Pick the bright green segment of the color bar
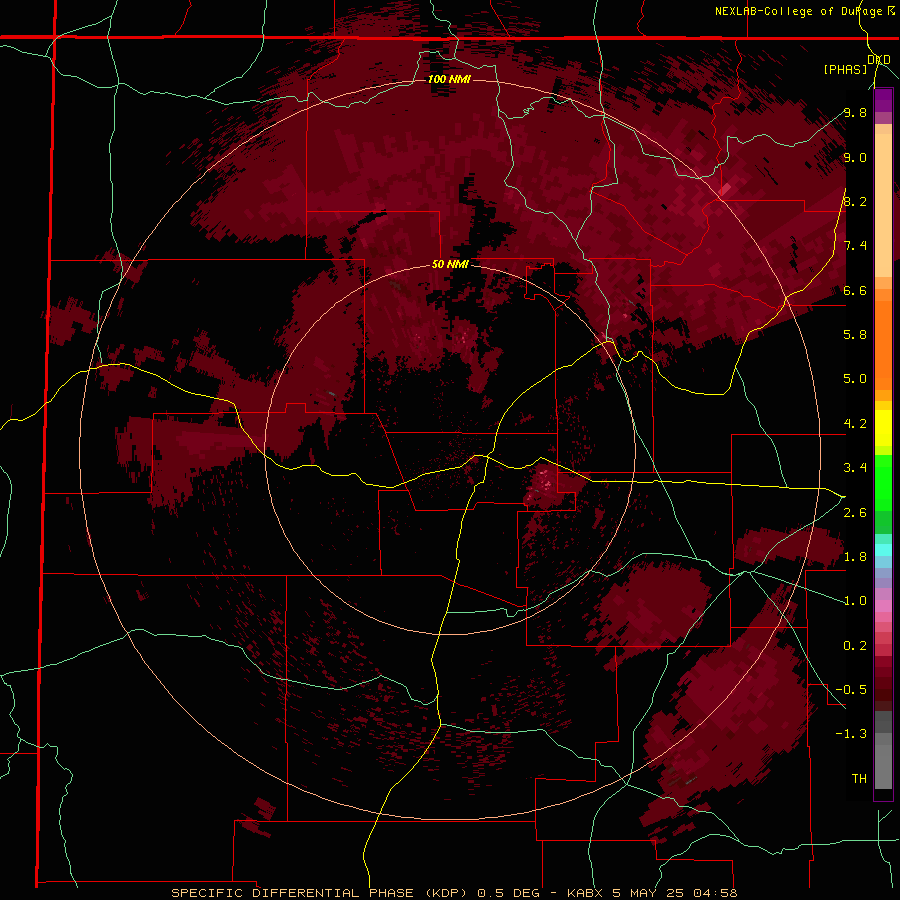Image resolution: width=900 pixels, height=900 pixels. coord(883,482)
